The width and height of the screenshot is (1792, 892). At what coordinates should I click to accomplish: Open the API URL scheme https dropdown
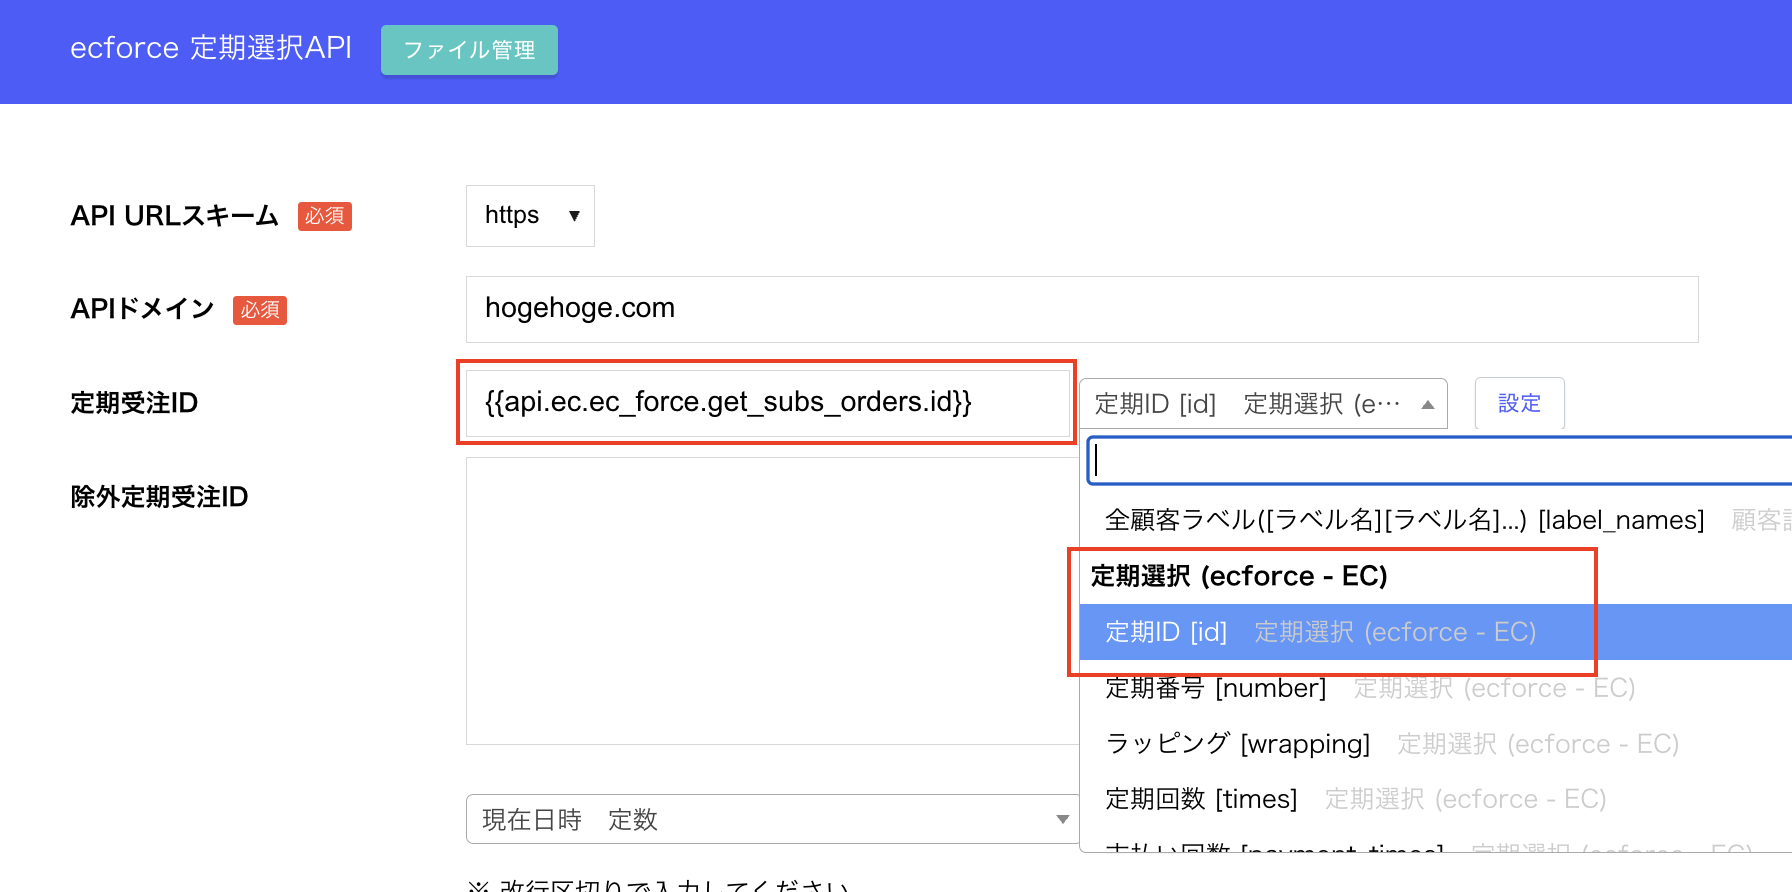click(530, 215)
